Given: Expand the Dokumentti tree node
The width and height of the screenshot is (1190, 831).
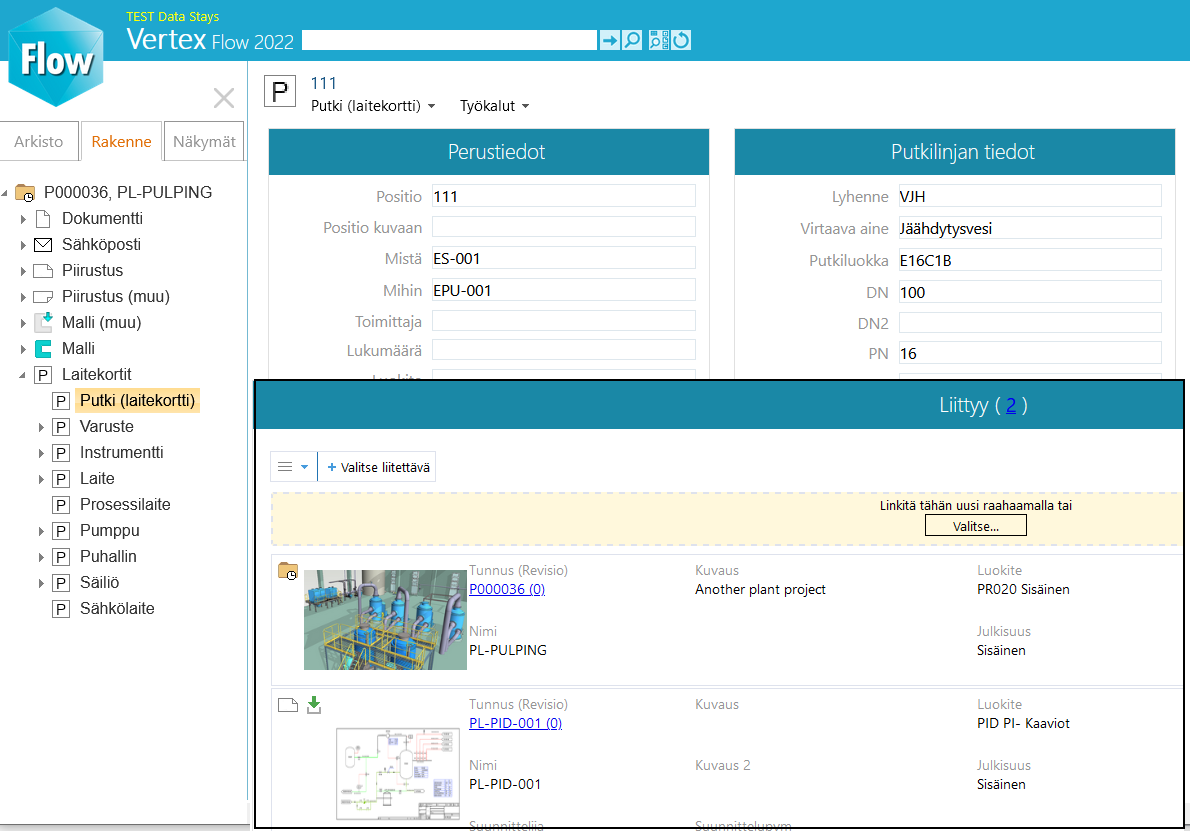Looking at the screenshot, I should tap(23, 219).
